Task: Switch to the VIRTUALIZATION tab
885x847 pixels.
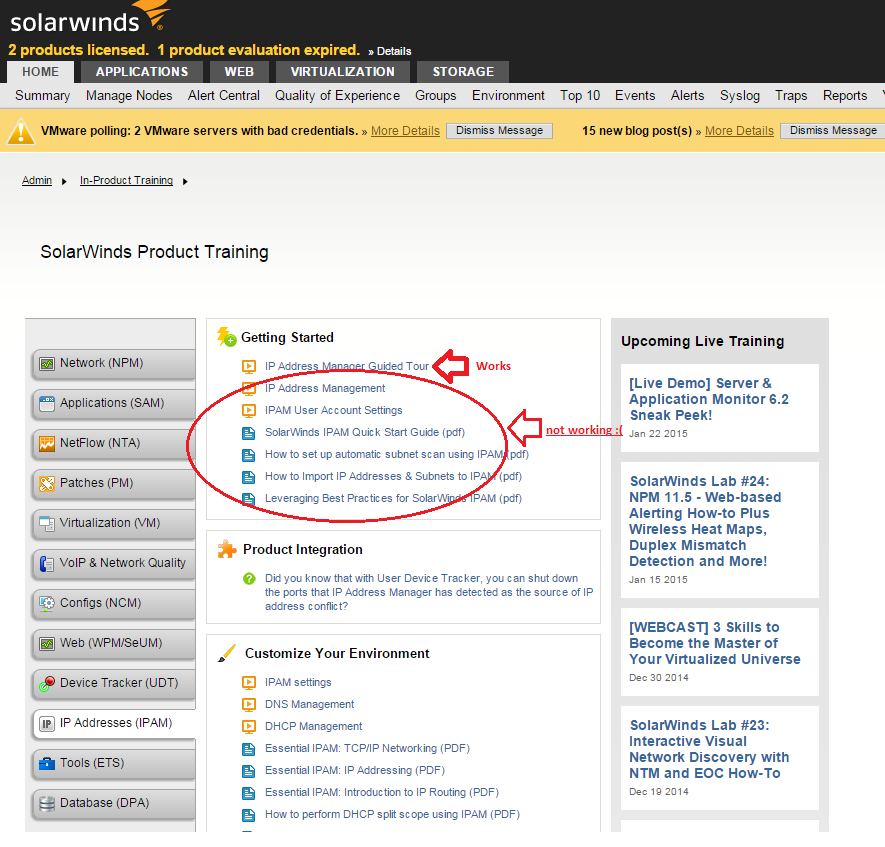Action: (343, 72)
